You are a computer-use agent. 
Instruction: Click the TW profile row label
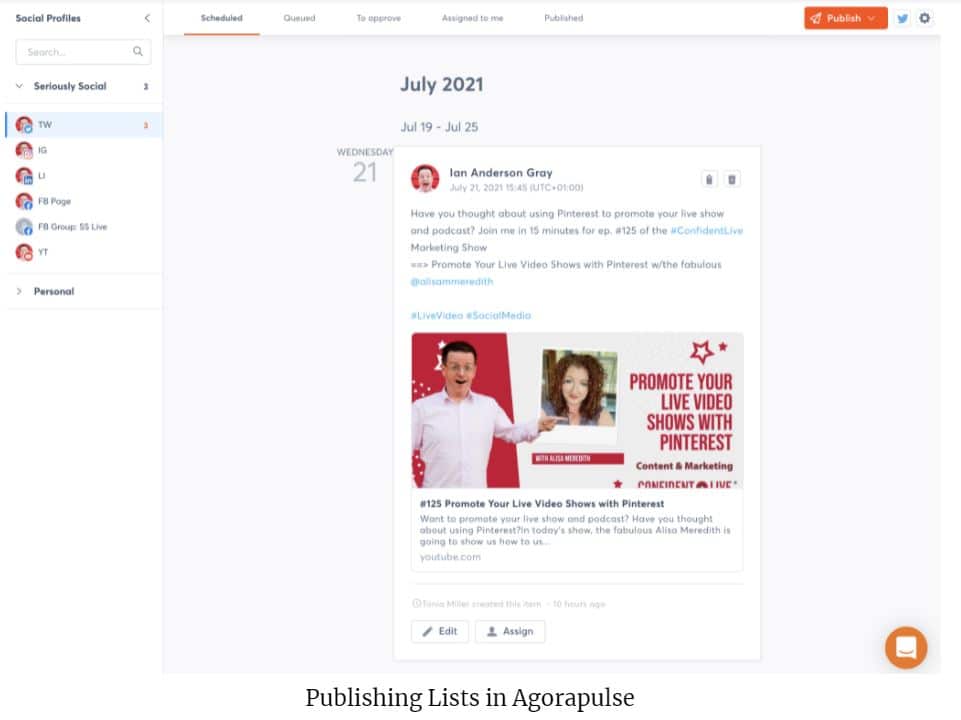pos(45,125)
